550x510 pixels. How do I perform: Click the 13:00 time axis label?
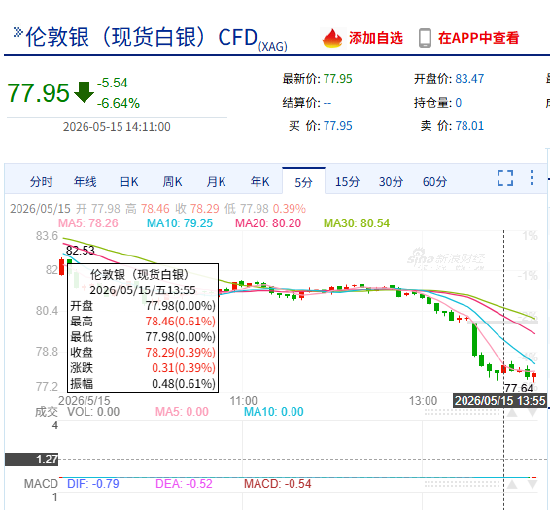[x=423, y=401]
